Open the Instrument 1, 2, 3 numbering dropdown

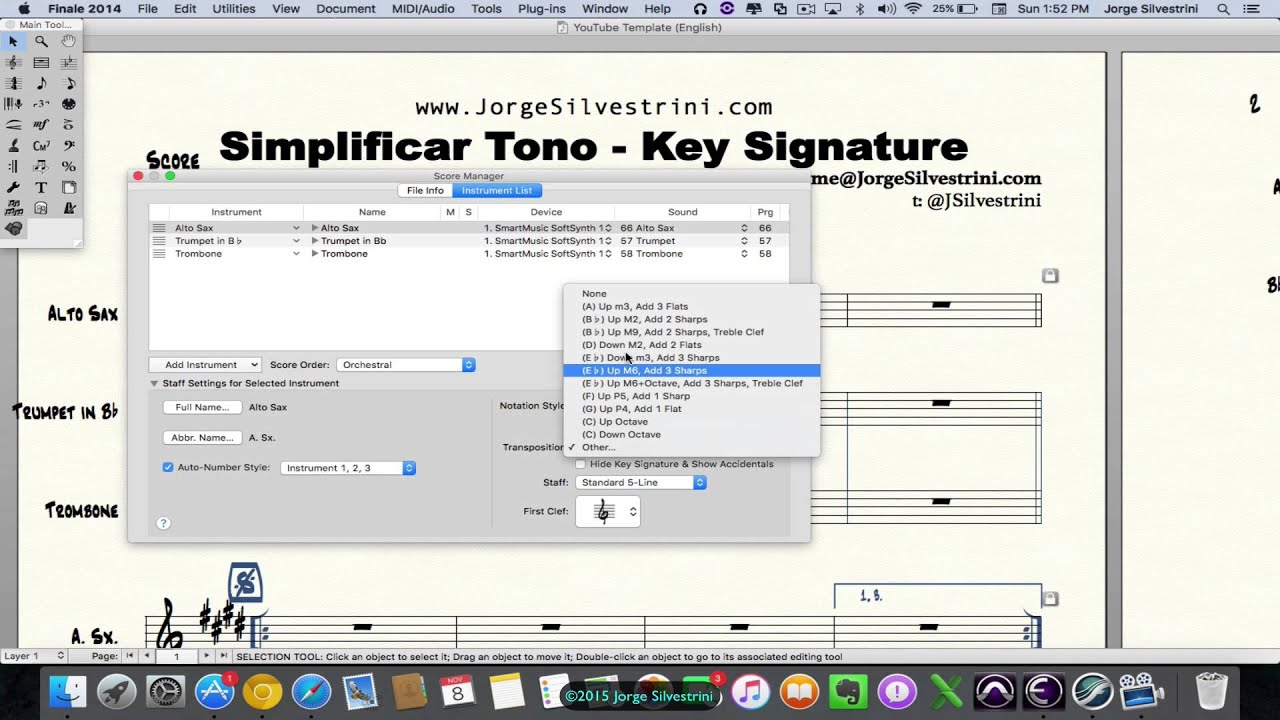(348, 468)
